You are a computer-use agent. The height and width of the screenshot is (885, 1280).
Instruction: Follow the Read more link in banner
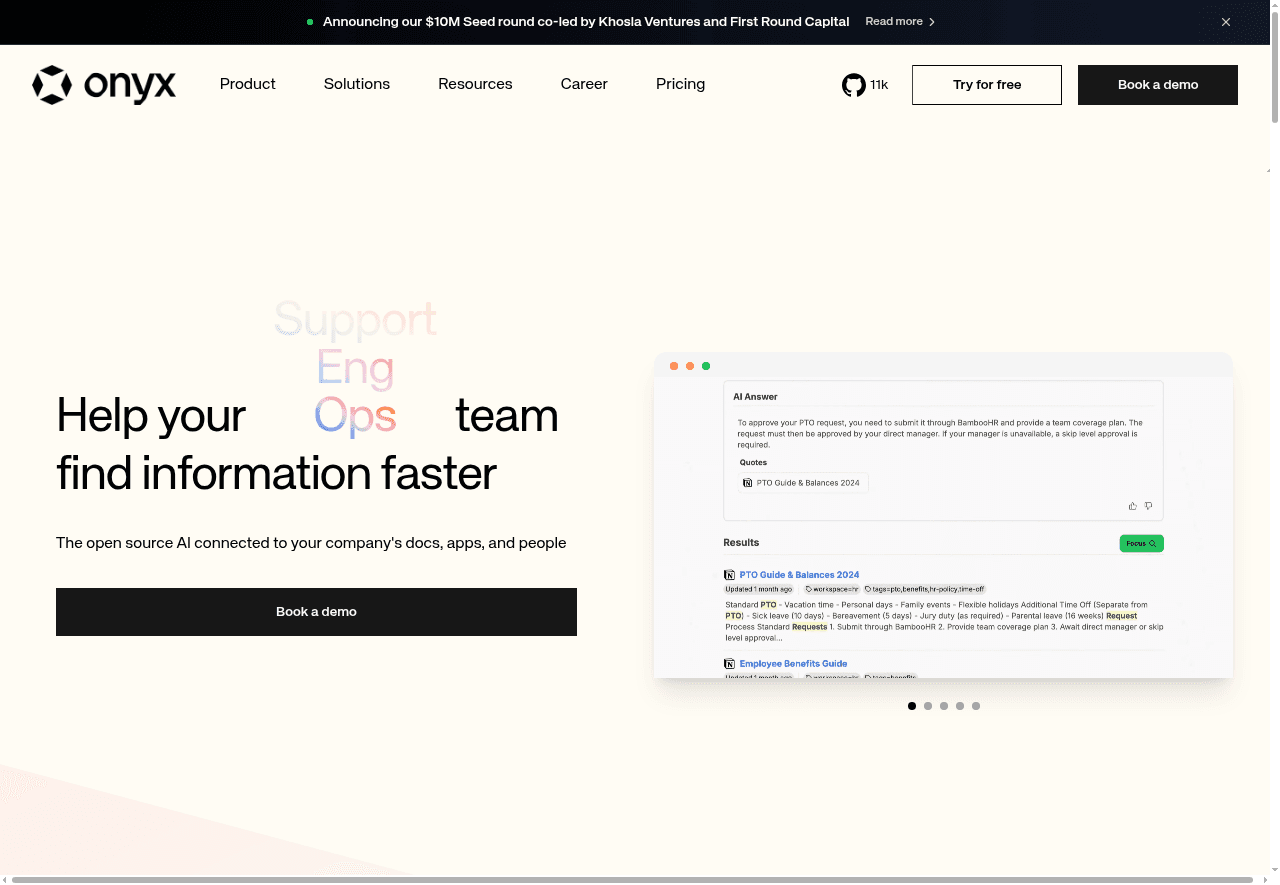(899, 21)
